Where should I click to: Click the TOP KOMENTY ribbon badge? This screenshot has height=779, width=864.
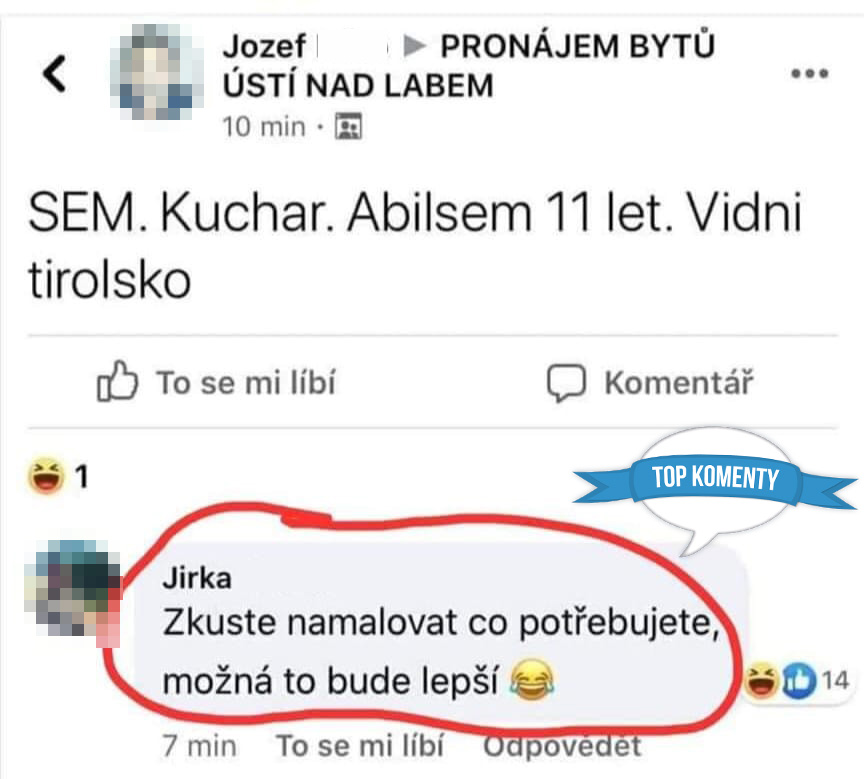coord(715,478)
